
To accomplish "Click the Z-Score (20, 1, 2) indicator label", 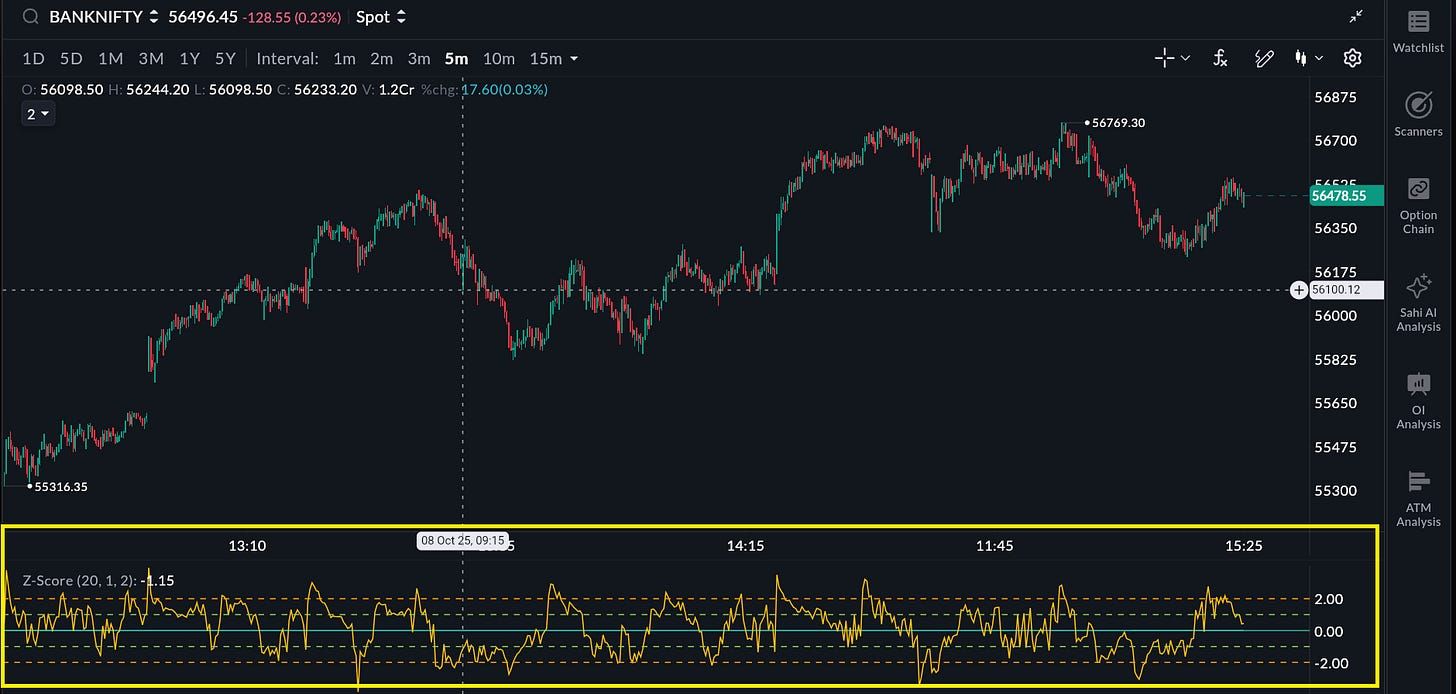I will [79, 580].
